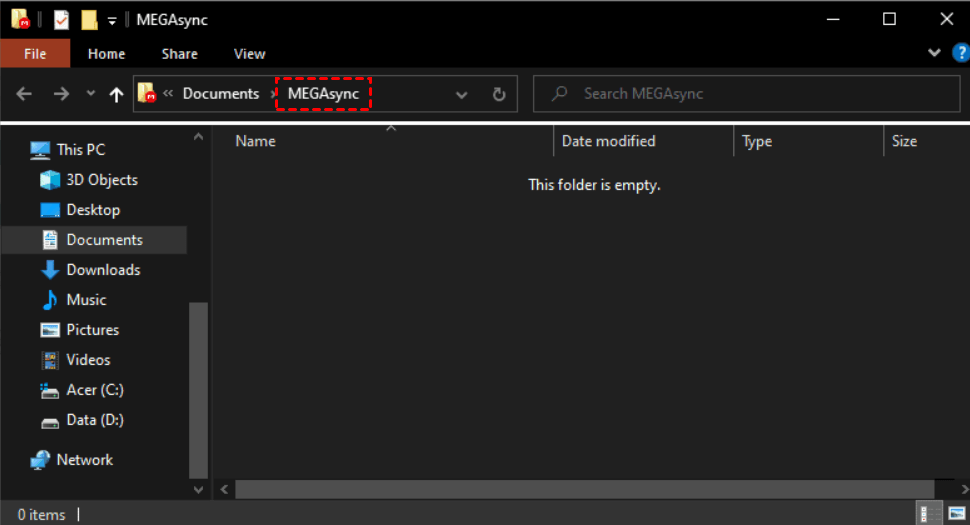Click the '0 items' status text
The height and width of the screenshot is (525, 970).
coord(41,514)
